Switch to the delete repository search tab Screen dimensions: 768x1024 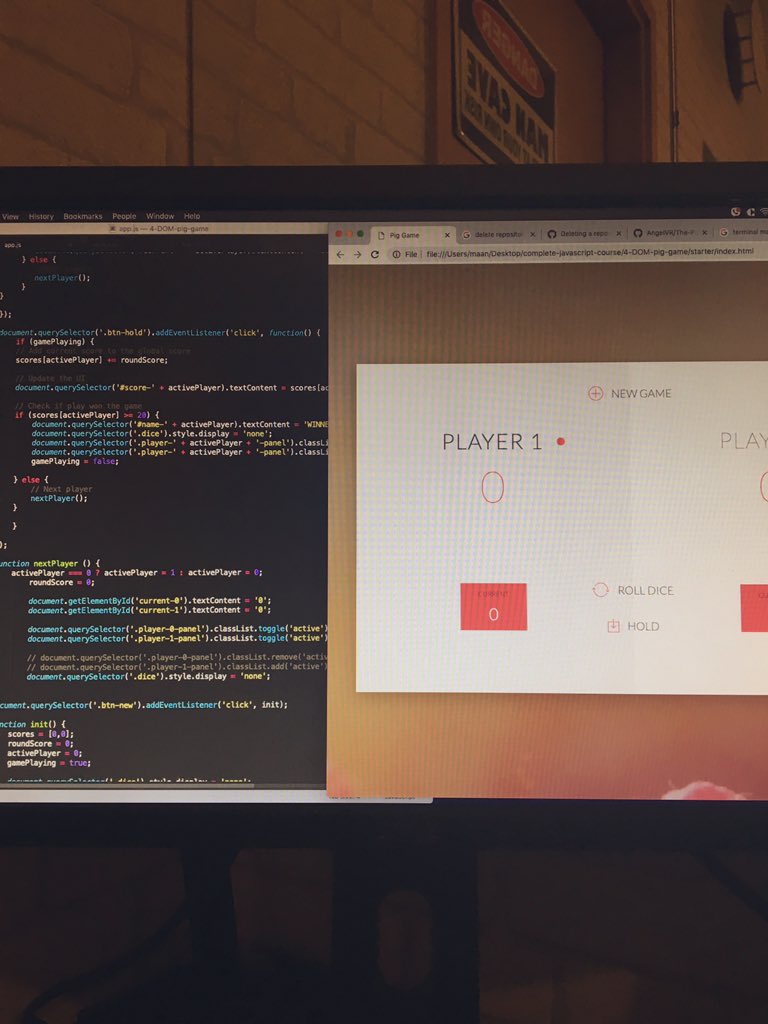coord(498,234)
